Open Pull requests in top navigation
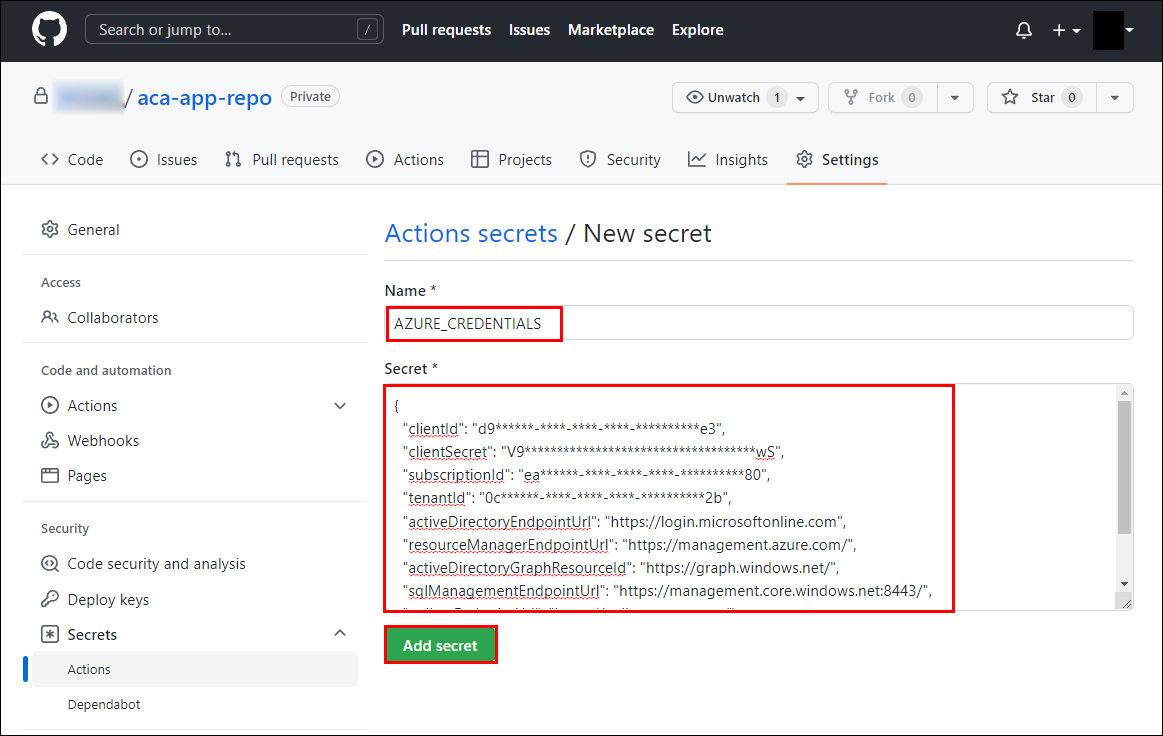 447,30
